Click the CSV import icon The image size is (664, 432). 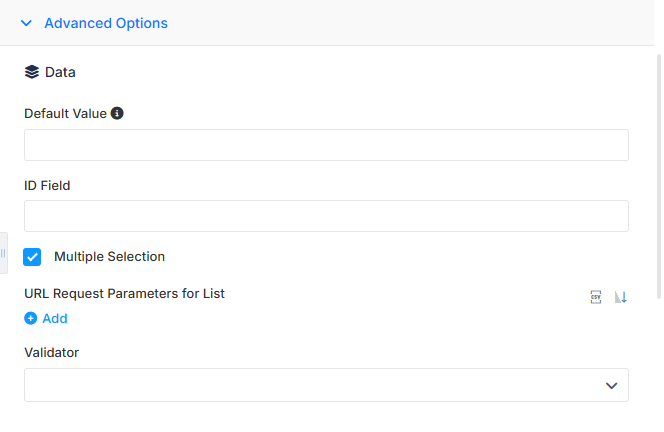(x=595, y=297)
